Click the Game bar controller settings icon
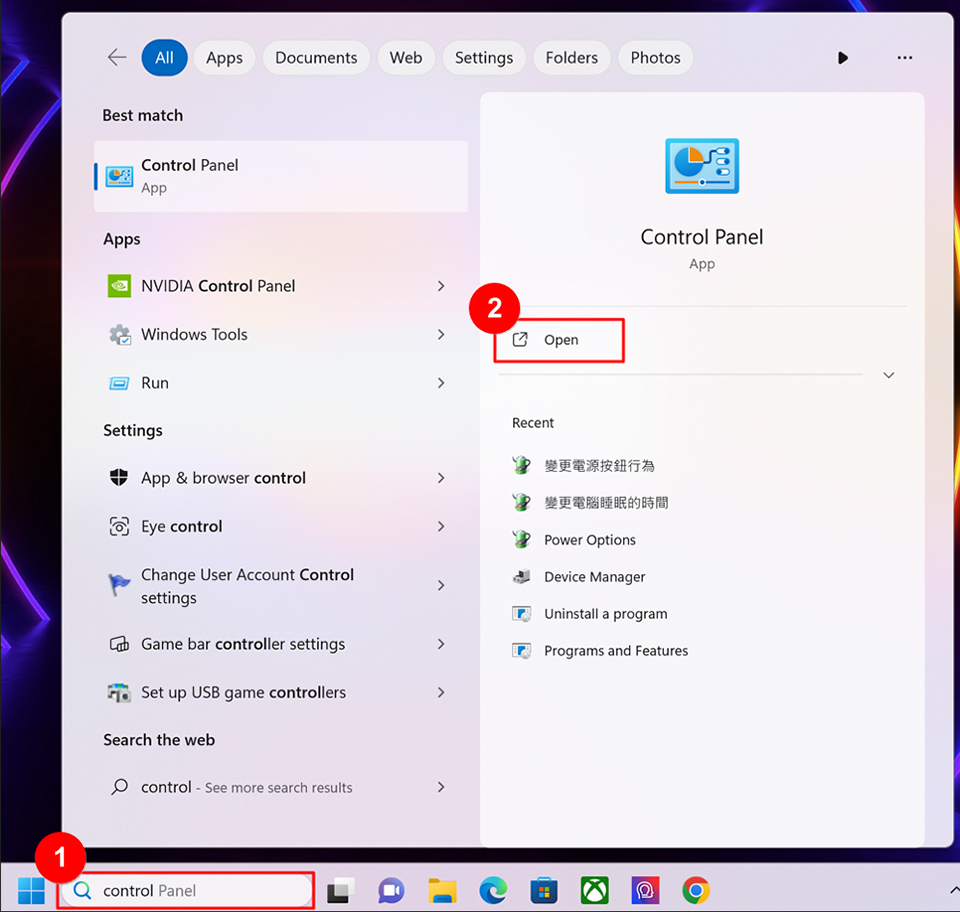The width and height of the screenshot is (960, 912). pyautogui.click(x=119, y=644)
